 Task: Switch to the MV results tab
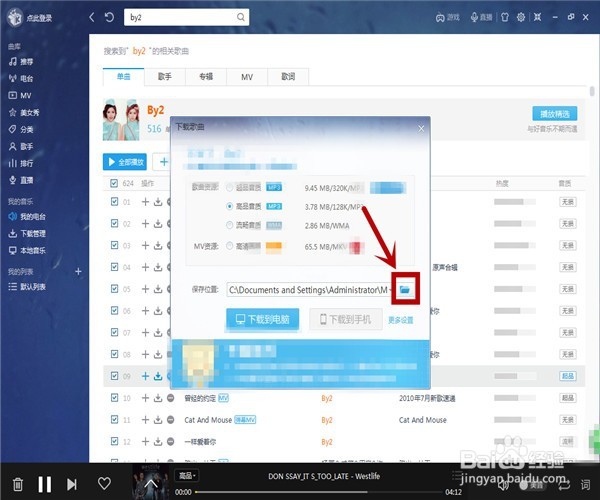247,77
